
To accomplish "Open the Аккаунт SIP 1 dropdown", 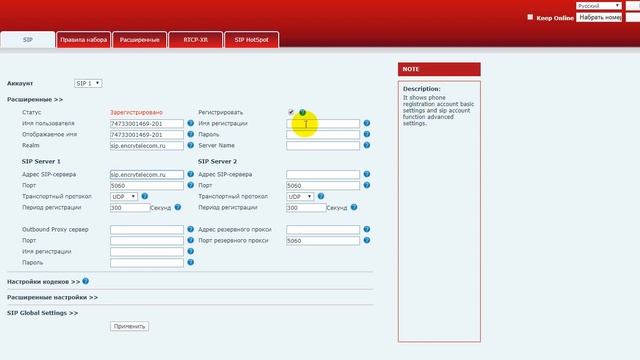I will [x=88, y=83].
